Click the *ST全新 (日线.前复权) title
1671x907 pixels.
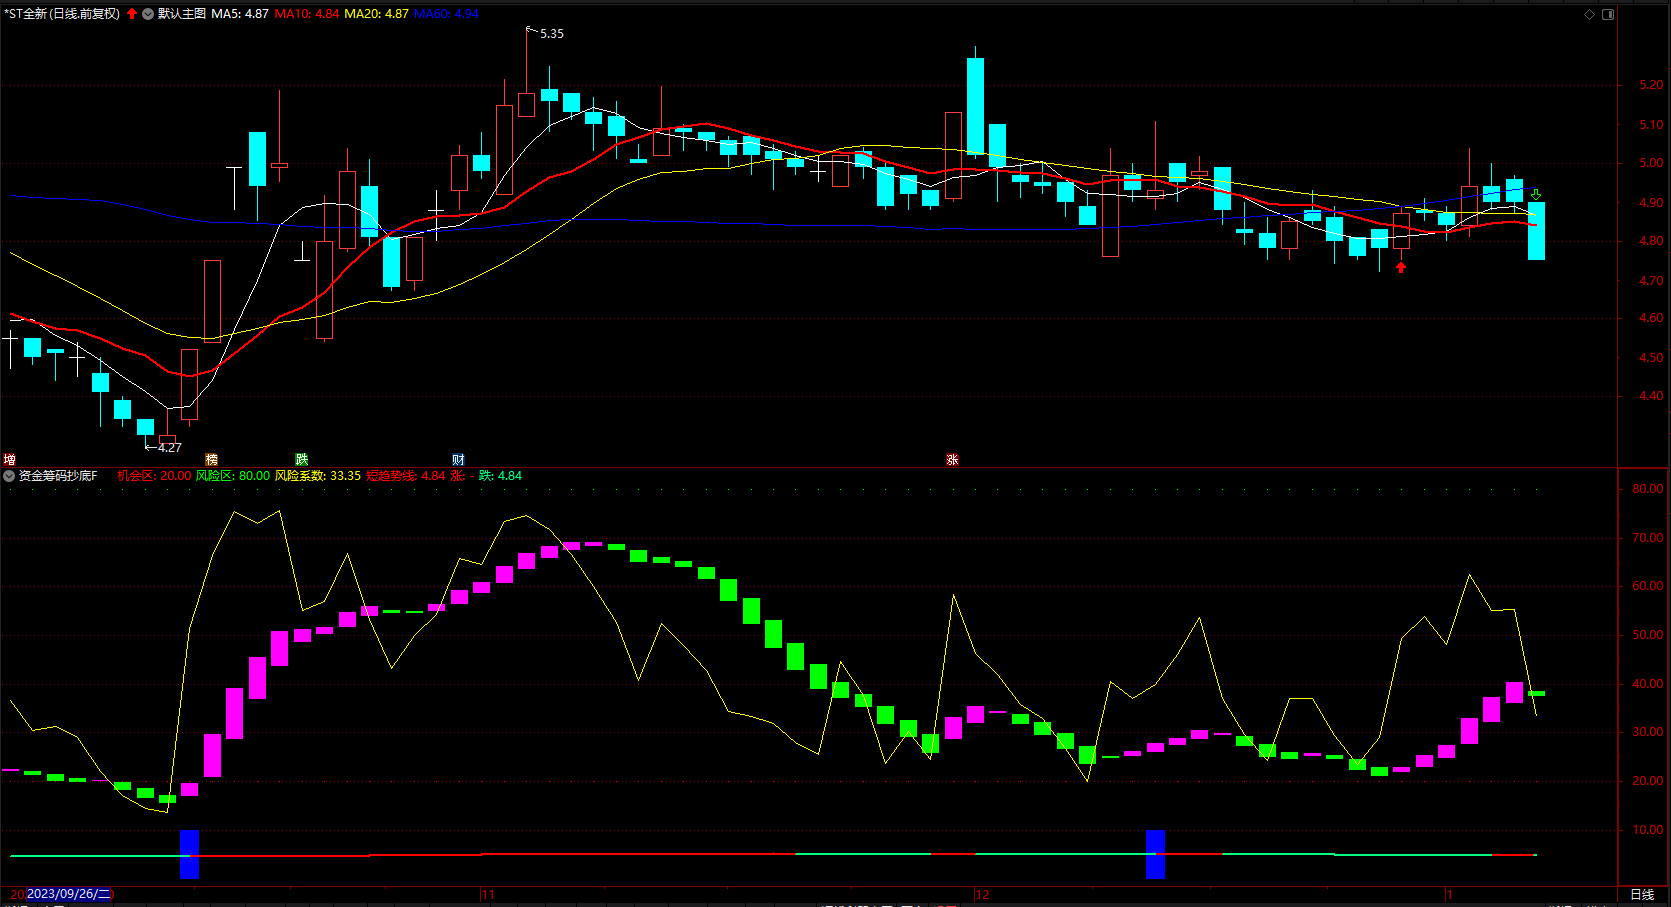(62, 14)
